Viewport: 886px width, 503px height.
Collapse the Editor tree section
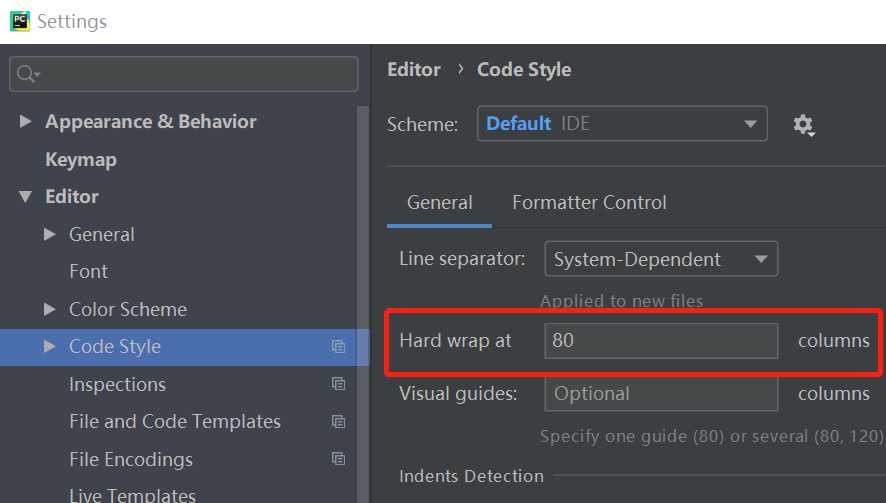tap(26, 197)
